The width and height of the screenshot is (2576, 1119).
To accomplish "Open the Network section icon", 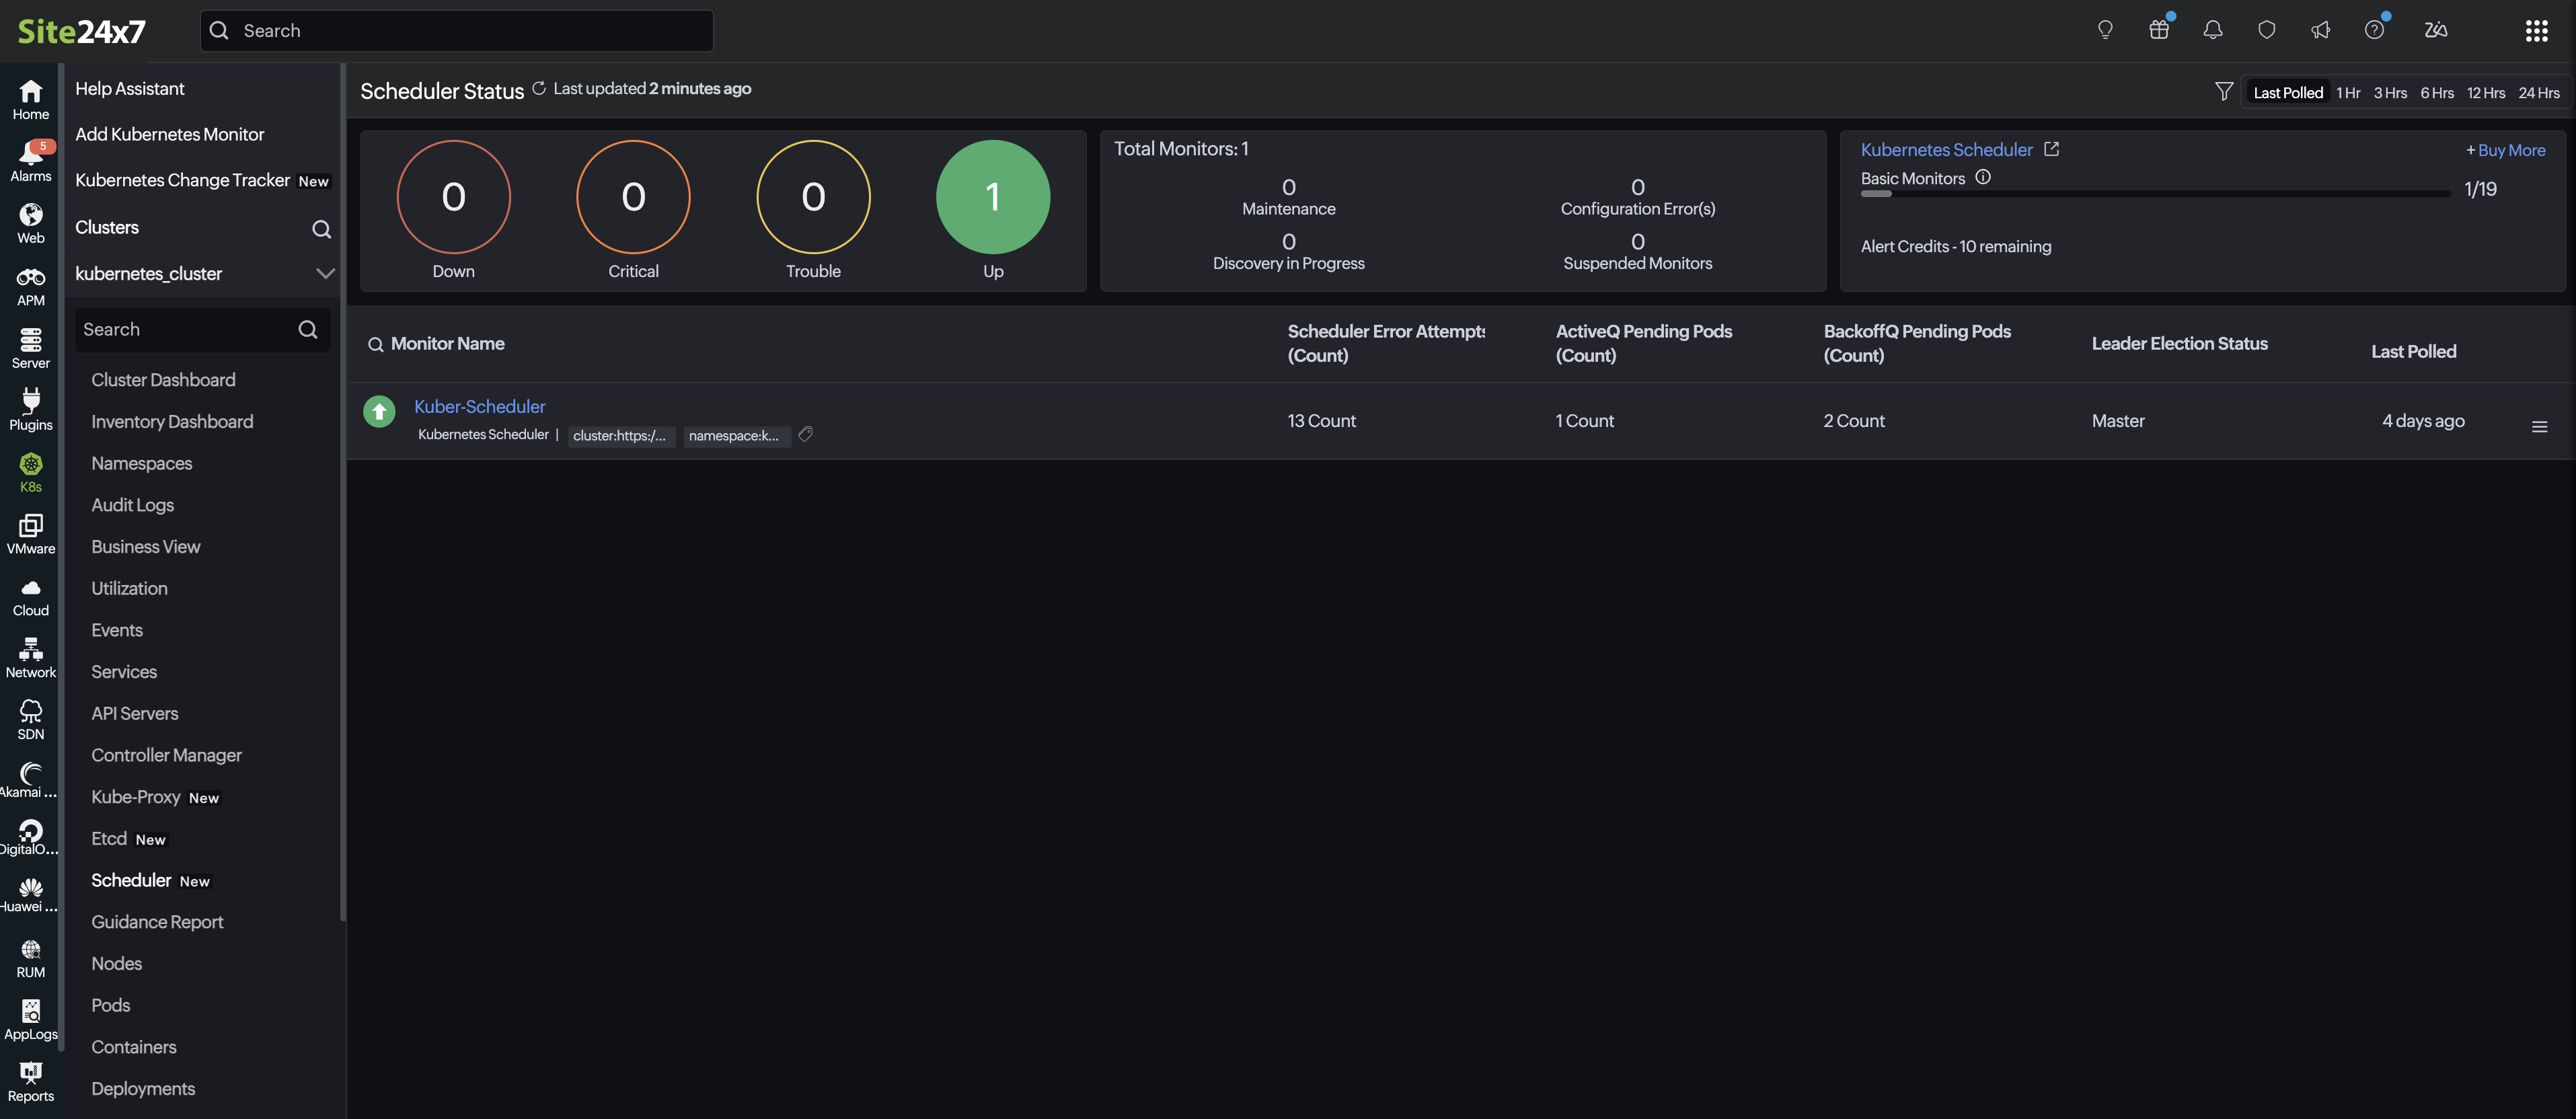I will (30, 658).
